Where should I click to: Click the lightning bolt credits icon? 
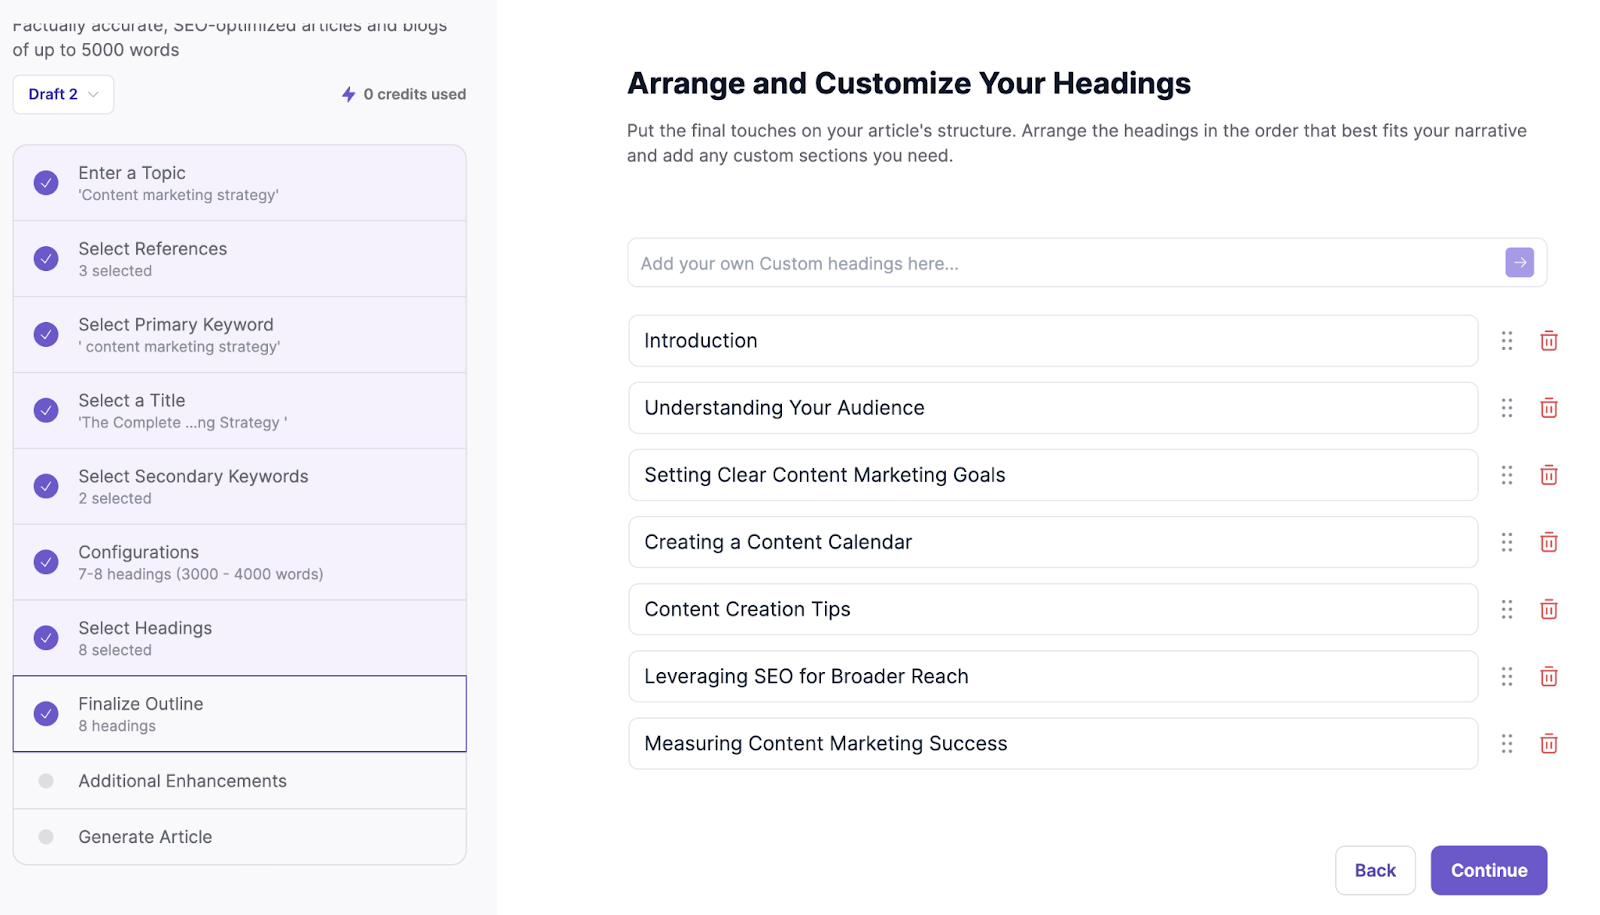[347, 94]
